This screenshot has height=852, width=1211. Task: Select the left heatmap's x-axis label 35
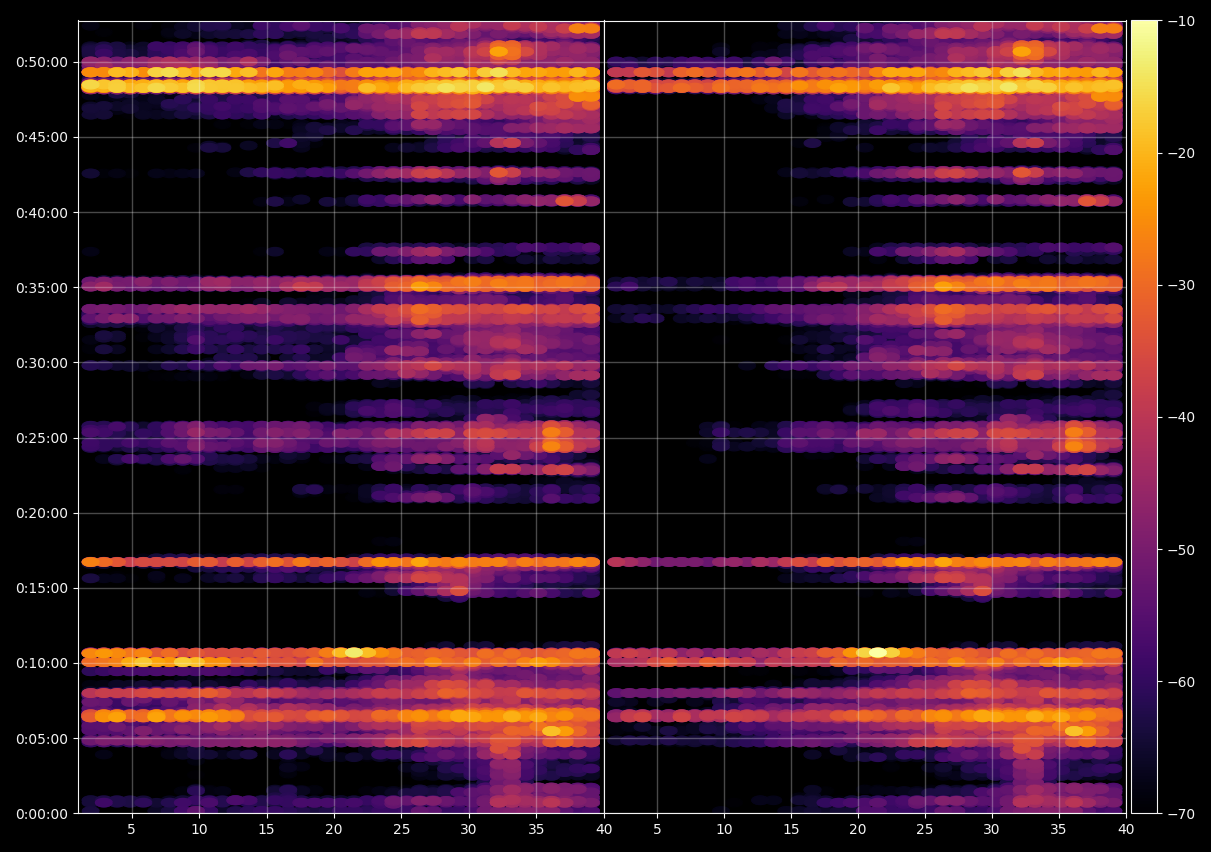tap(536, 829)
